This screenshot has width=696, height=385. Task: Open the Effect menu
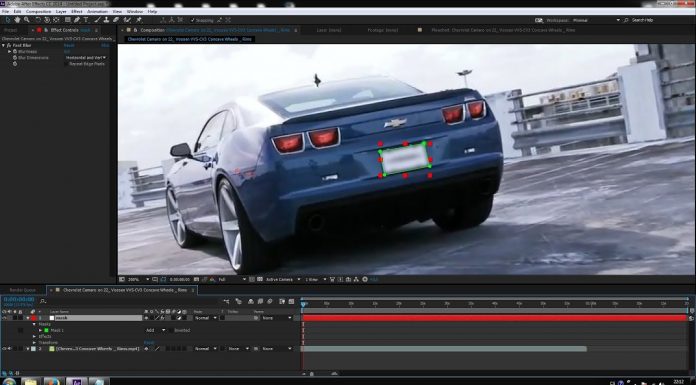click(x=77, y=11)
